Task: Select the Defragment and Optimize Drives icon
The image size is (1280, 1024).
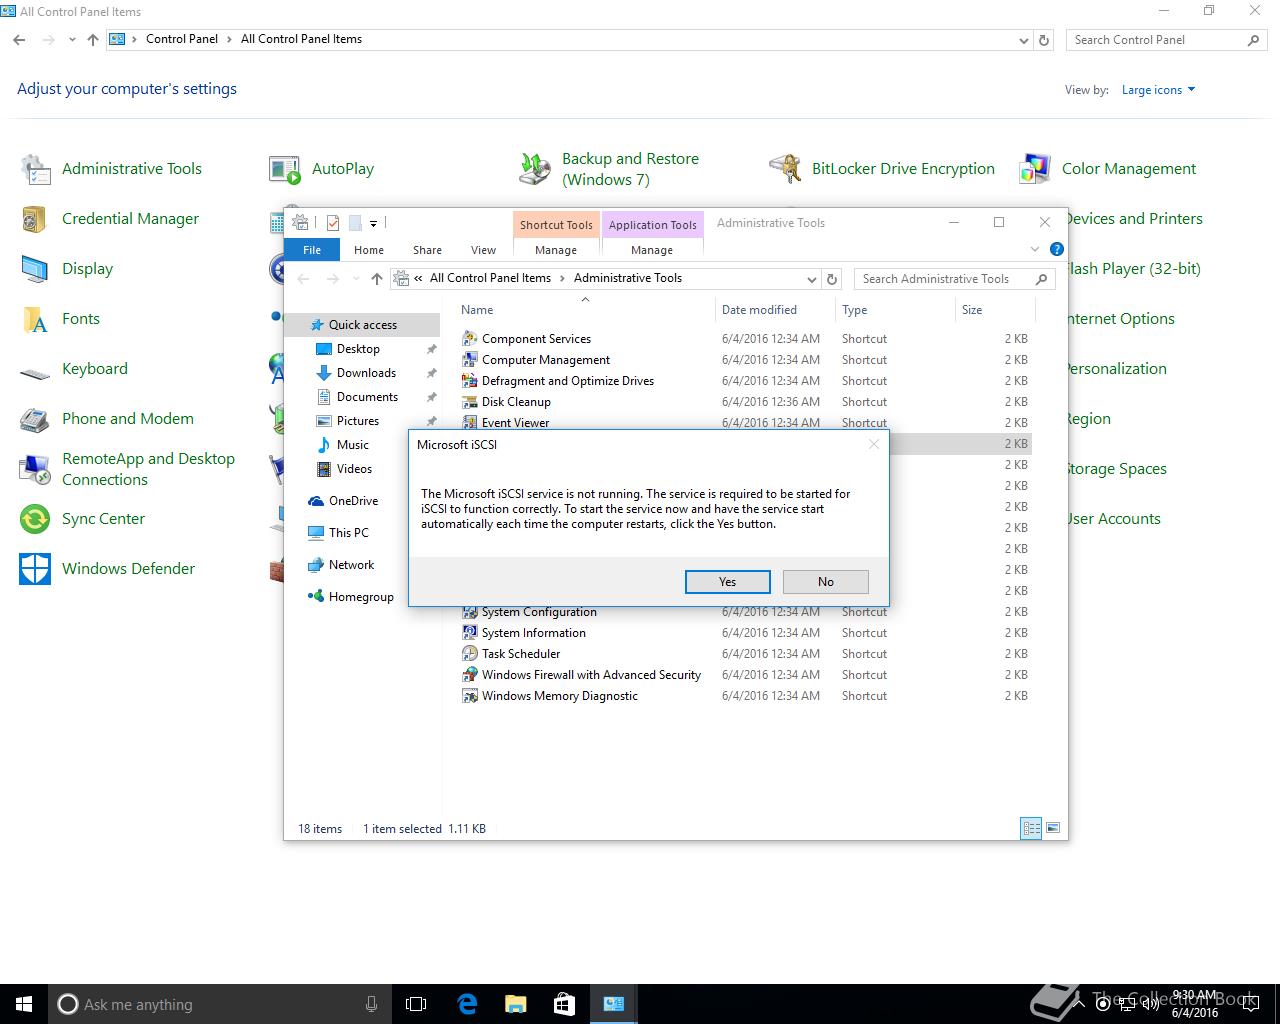Action: 469,381
